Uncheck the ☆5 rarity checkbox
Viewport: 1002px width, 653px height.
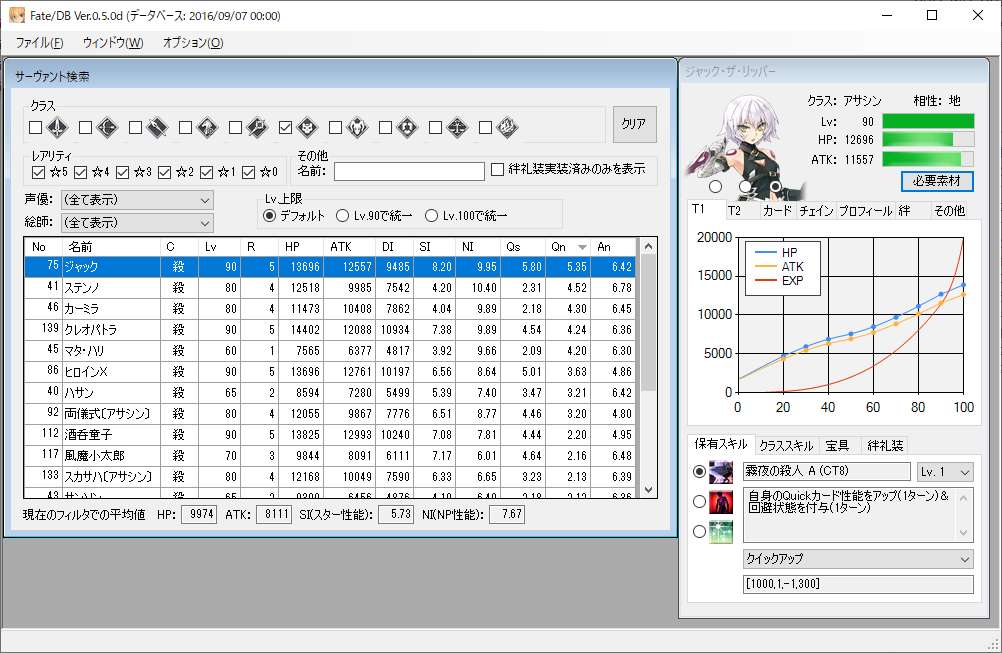point(39,172)
